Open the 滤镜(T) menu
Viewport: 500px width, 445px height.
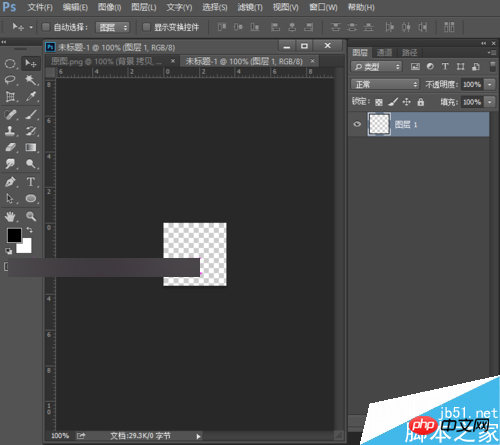pos(250,7)
